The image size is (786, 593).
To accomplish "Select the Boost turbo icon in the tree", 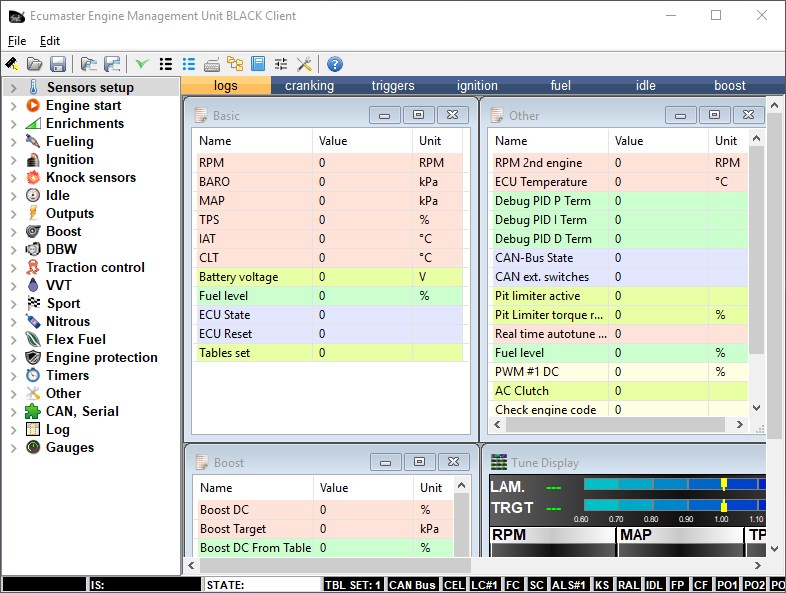I will click(x=33, y=231).
